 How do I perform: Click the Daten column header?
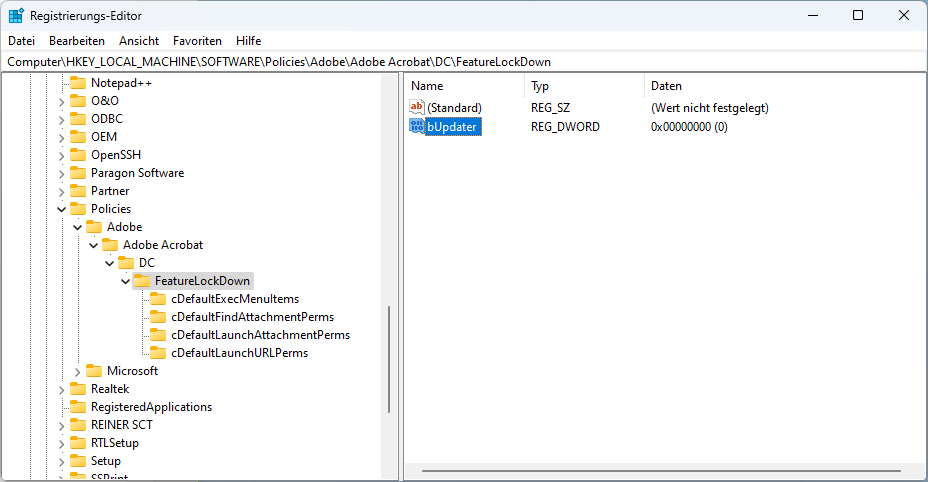(x=665, y=86)
